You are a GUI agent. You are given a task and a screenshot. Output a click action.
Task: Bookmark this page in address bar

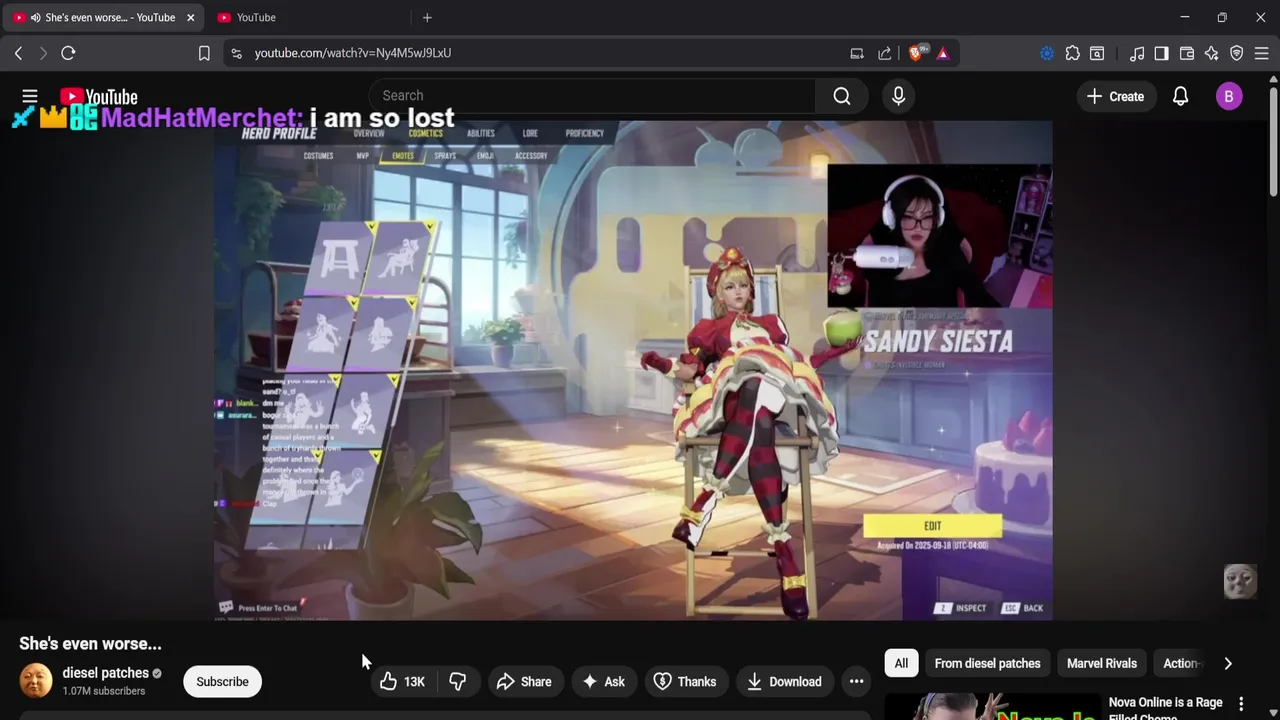pyautogui.click(x=204, y=53)
